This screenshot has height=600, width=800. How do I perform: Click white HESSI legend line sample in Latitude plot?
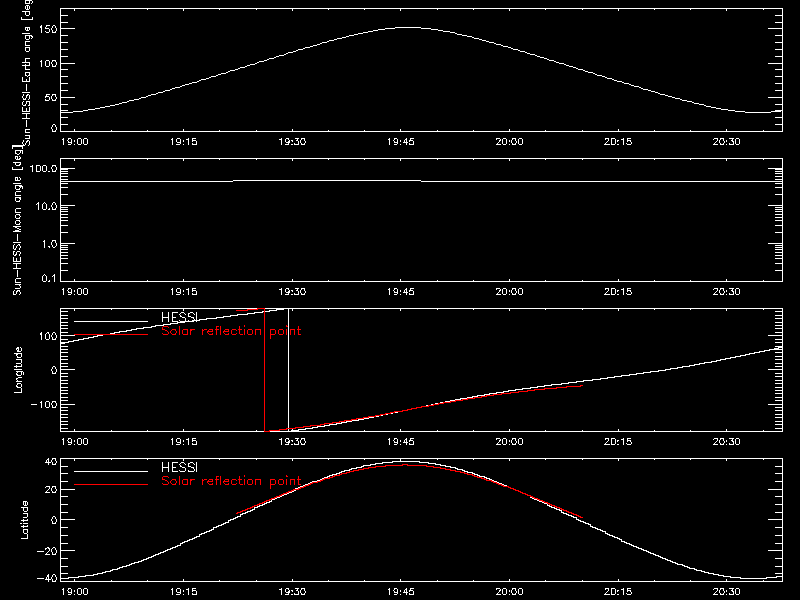[111, 471]
